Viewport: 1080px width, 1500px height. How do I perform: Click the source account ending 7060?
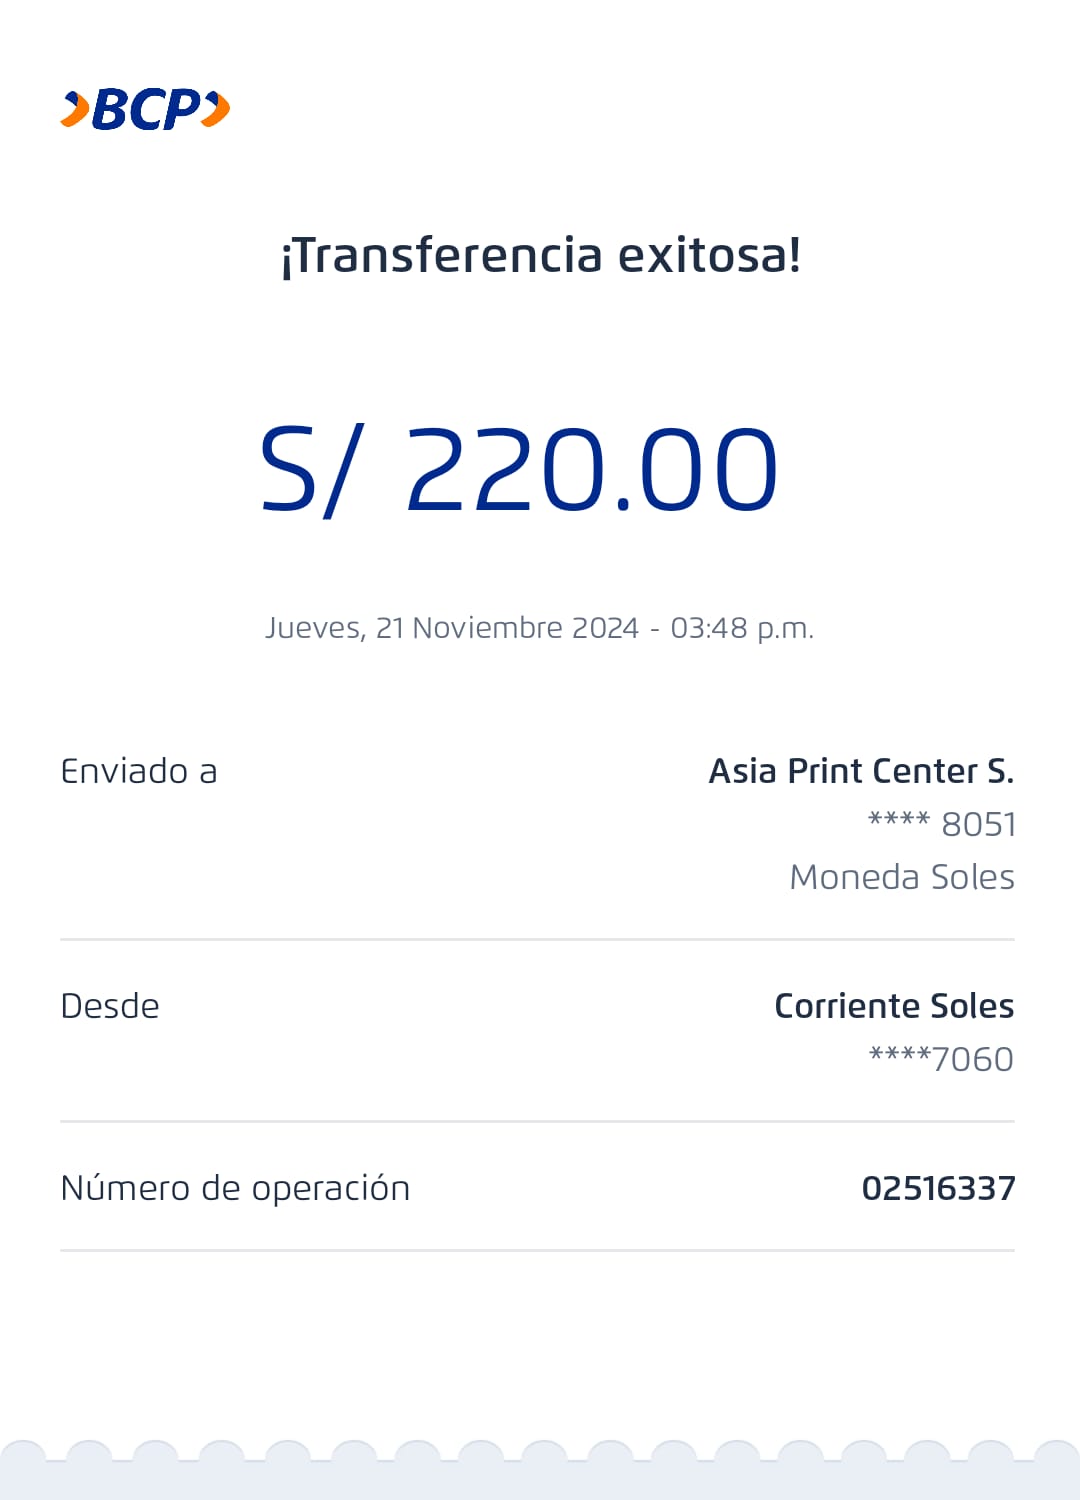(941, 1059)
